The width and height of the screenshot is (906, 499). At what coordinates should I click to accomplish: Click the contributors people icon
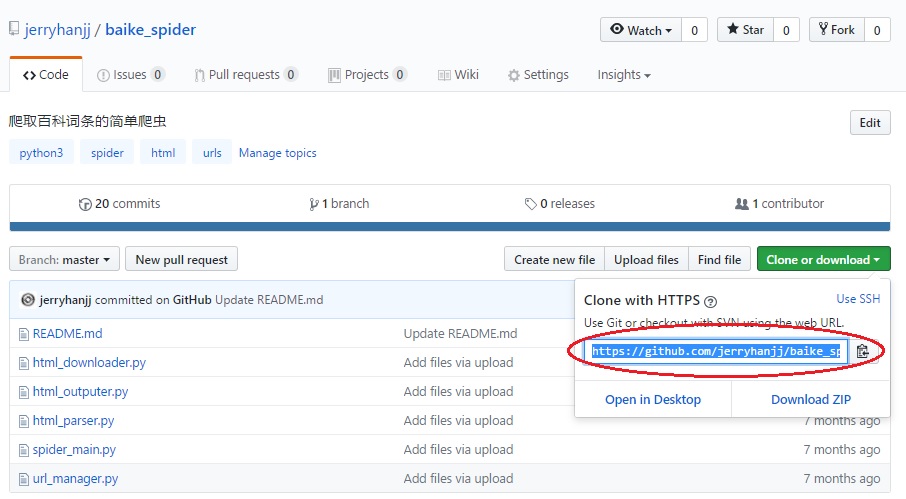pyautogui.click(x=741, y=204)
